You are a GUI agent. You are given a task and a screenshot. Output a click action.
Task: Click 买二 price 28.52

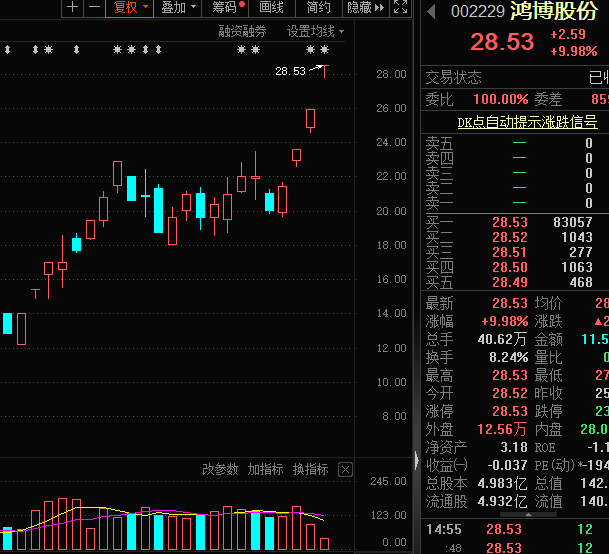click(x=510, y=237)
